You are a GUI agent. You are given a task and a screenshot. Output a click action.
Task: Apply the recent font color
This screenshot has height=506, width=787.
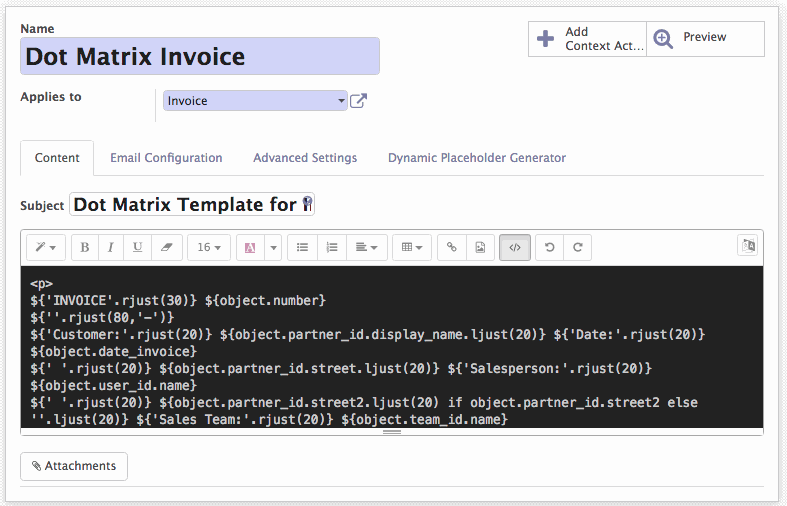(250, 247)
